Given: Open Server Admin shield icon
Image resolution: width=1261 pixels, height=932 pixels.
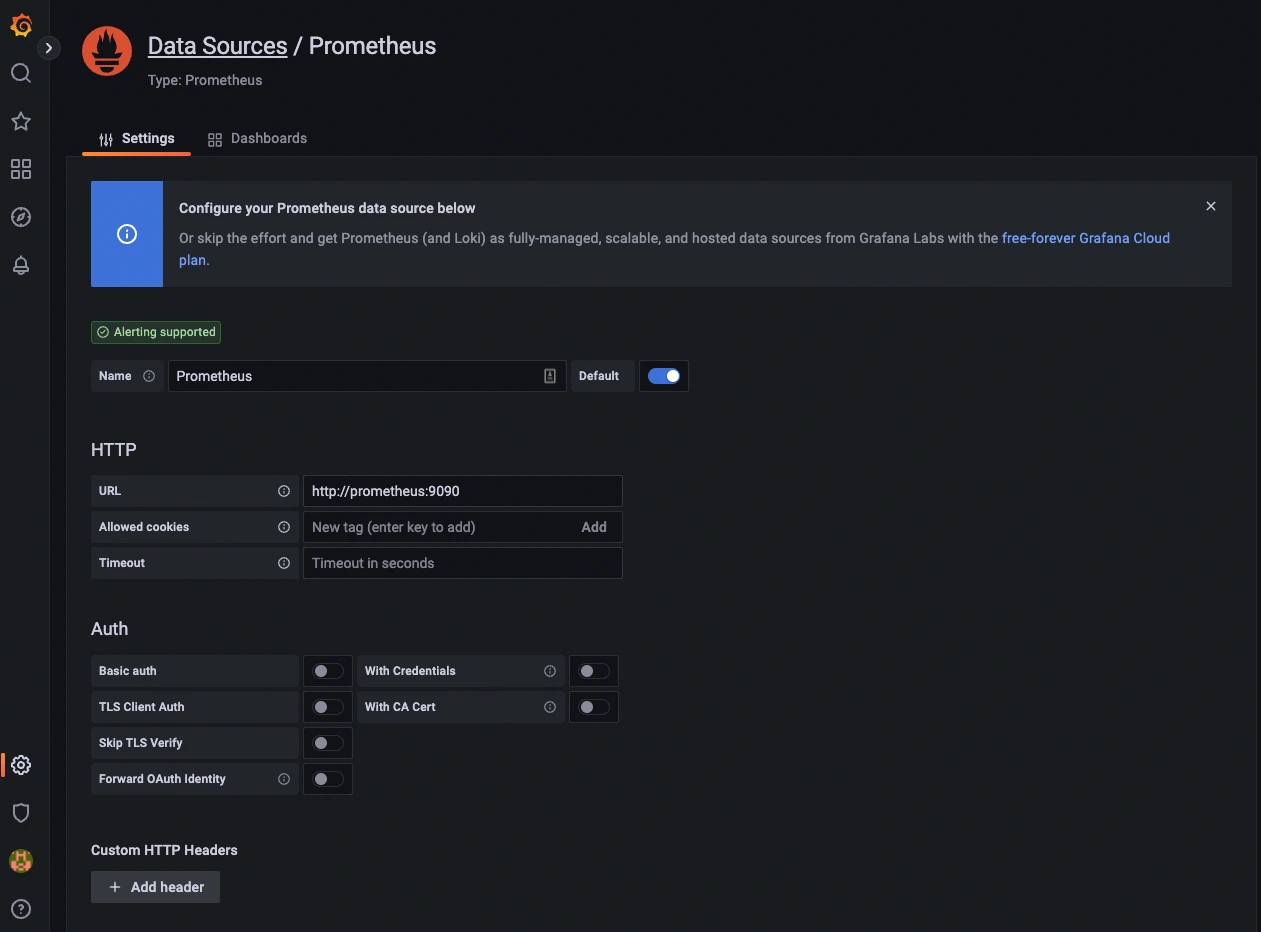Looking at the screenshot, I should click(x=21, y=813).
